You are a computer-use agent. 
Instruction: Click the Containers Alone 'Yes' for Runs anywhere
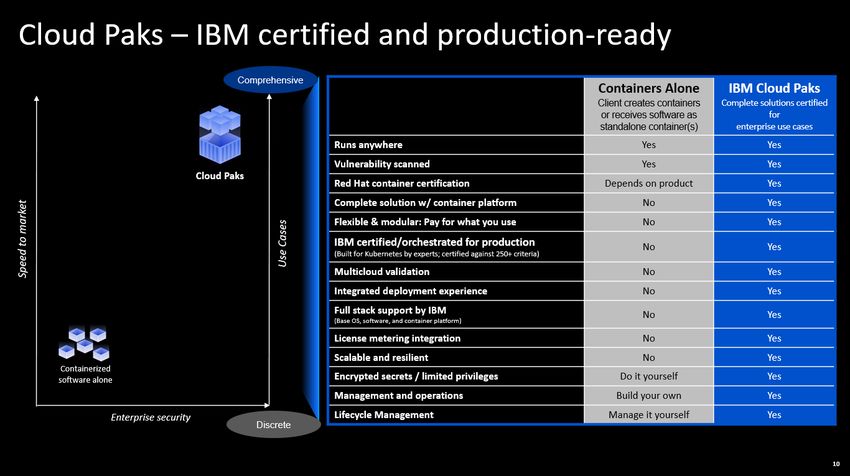648,145
